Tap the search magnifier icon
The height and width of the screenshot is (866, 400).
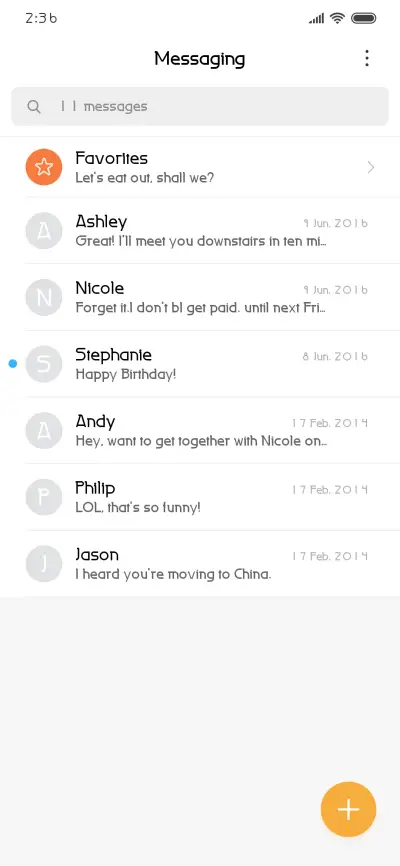tap(34, 107)
